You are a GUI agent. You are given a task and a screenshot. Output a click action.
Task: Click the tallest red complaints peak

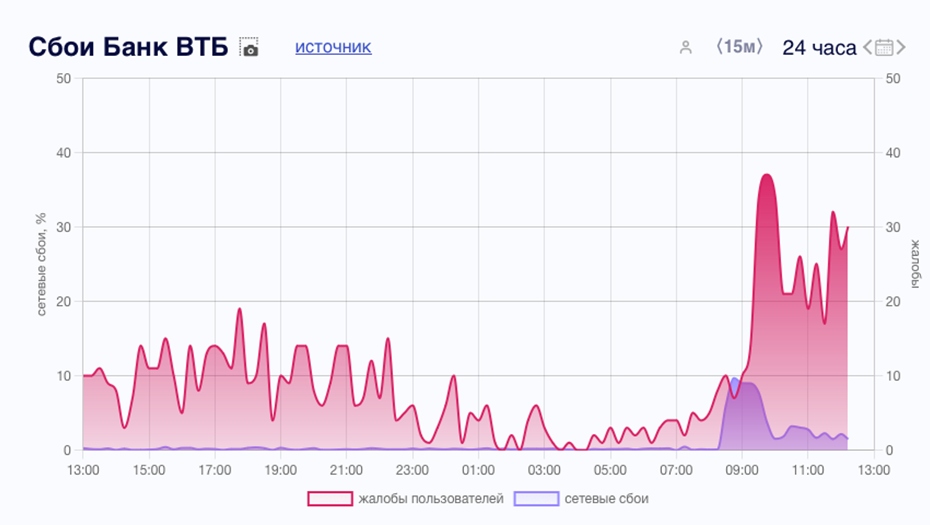(767, 175)
